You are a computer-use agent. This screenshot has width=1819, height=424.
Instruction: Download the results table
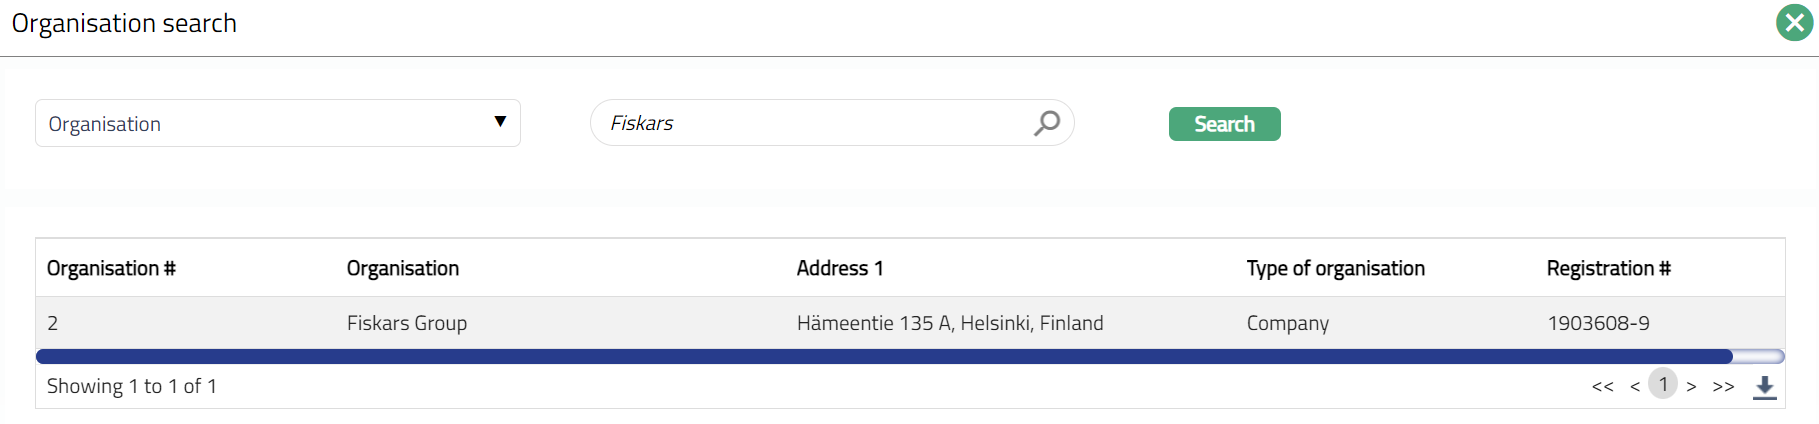pyautogui.click(x=1765, y=387)
